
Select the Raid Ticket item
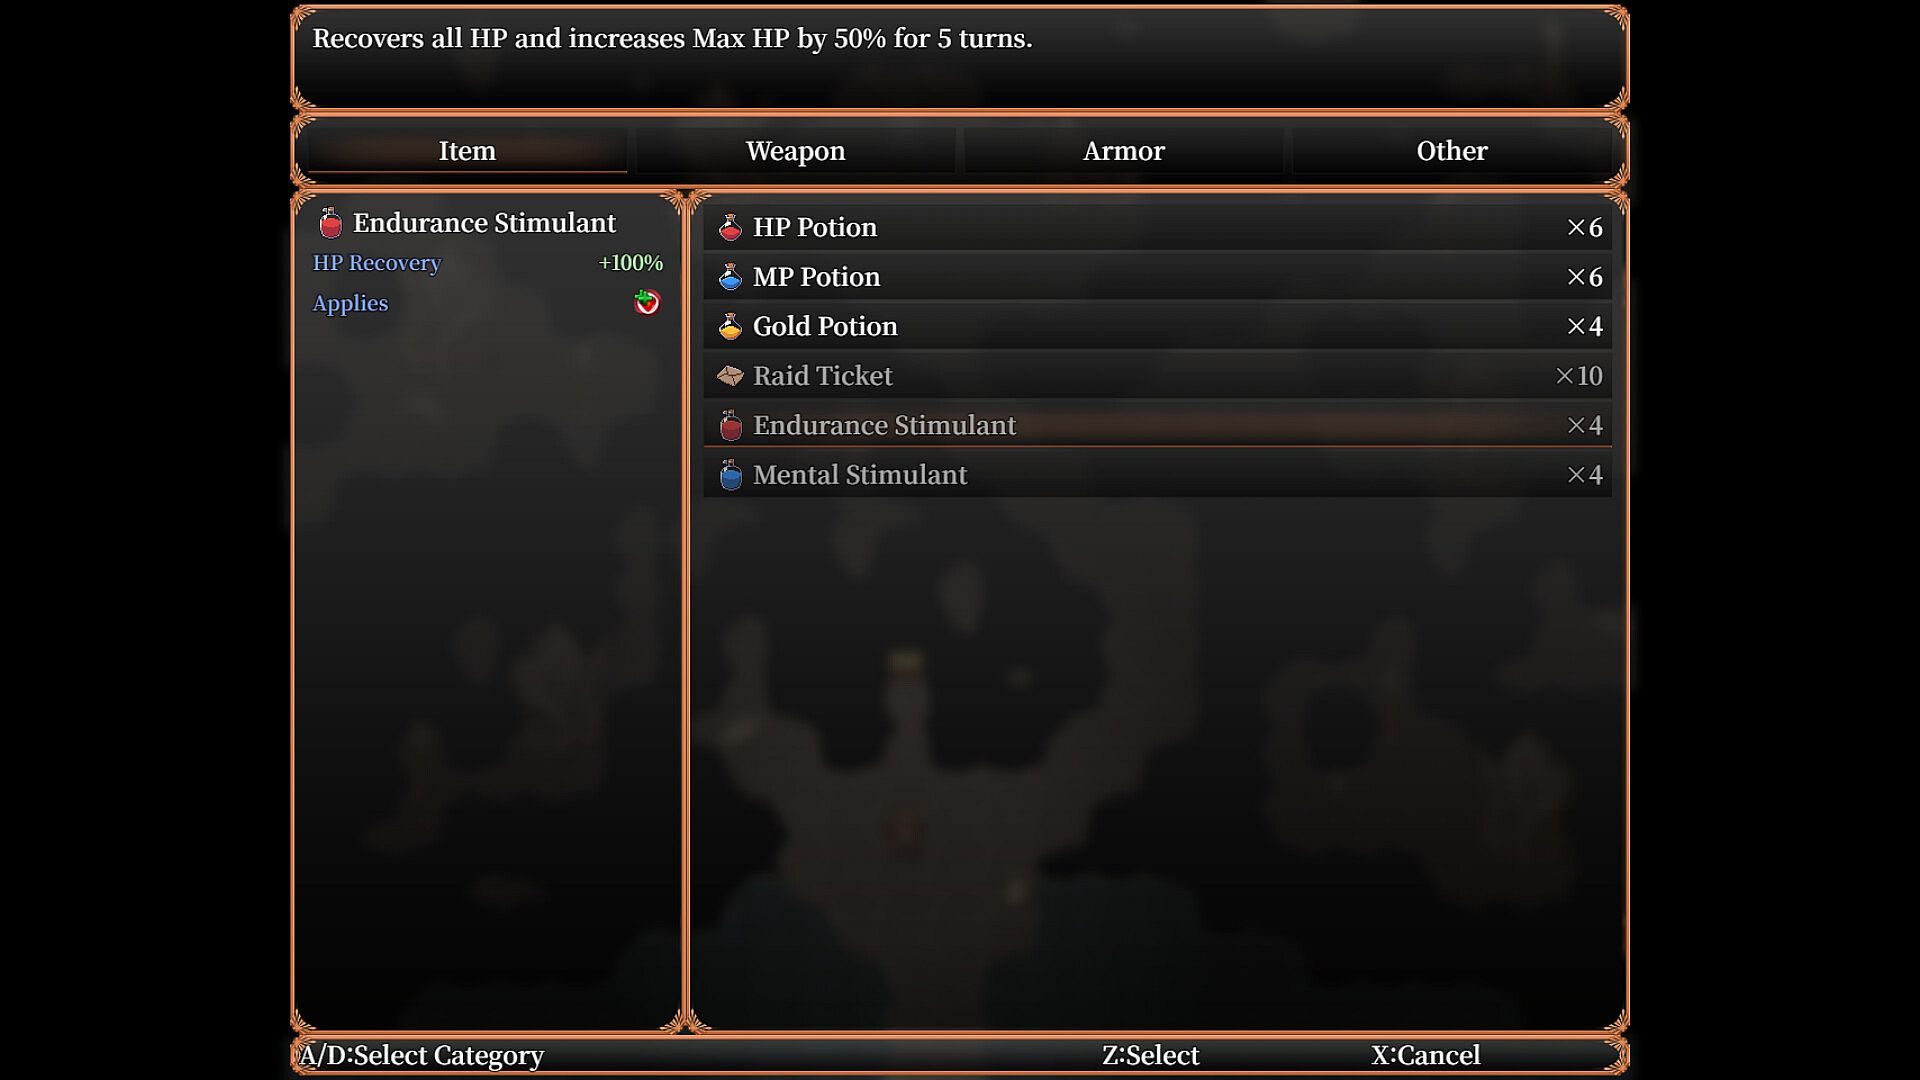pyautogui.click(x=1157, y=376)
